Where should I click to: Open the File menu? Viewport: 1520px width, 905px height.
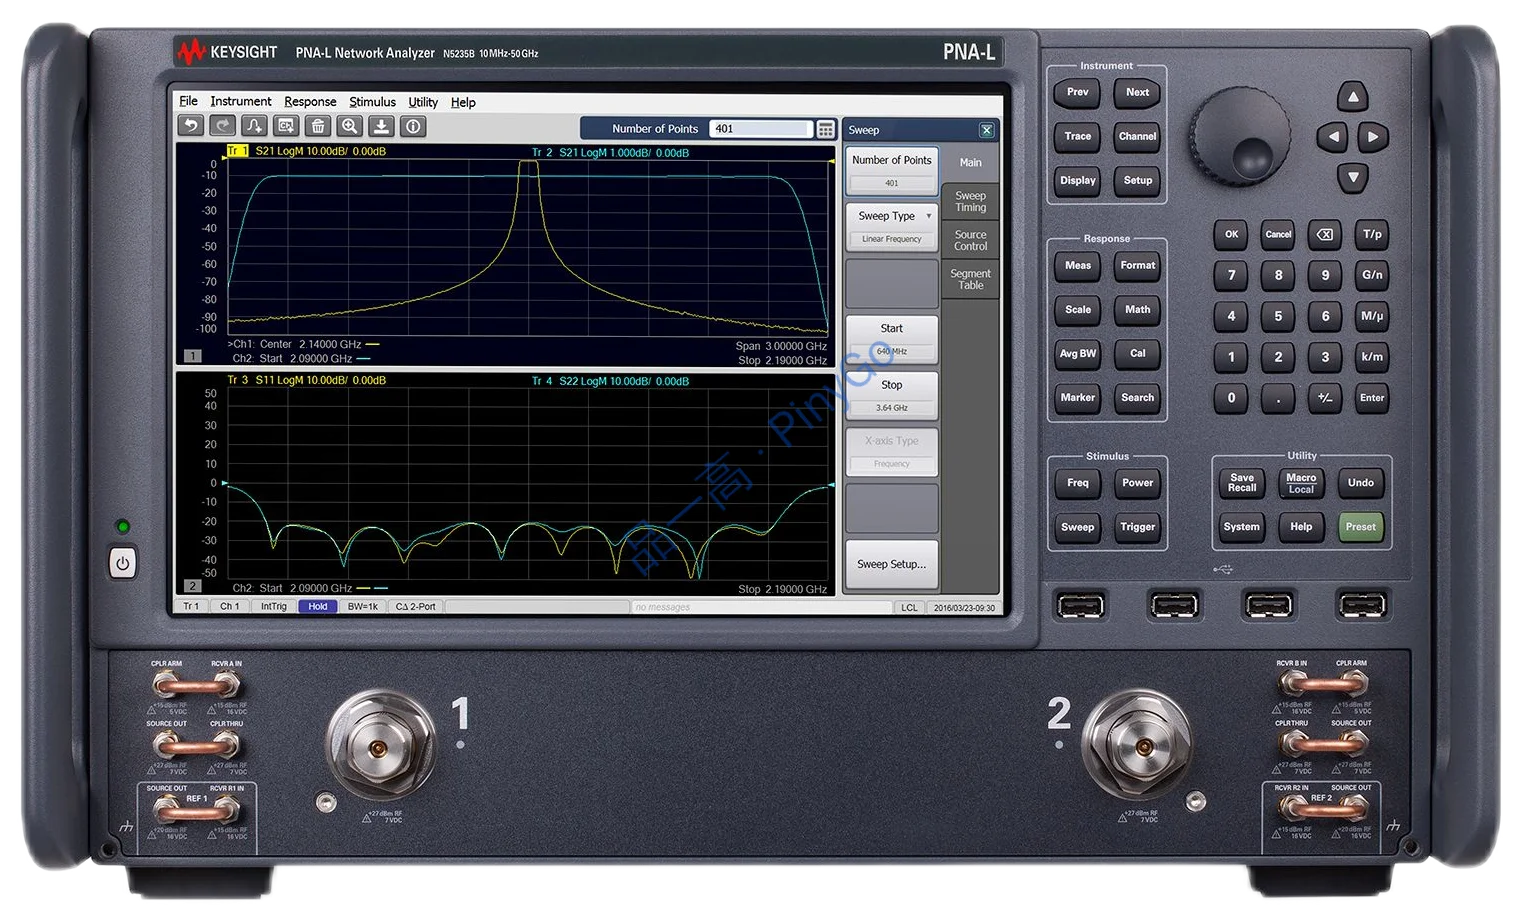coord(188,101)
